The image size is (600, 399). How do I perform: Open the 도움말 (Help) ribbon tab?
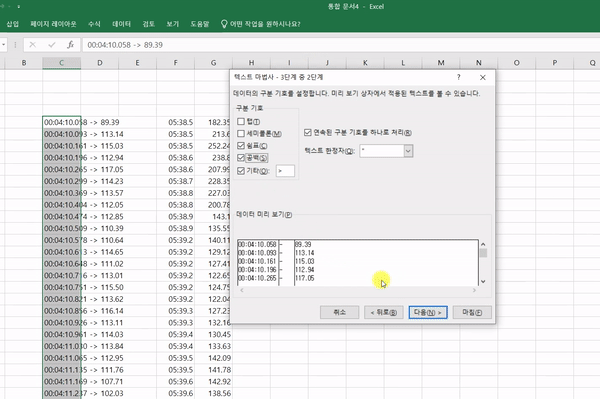pos(200,24)
